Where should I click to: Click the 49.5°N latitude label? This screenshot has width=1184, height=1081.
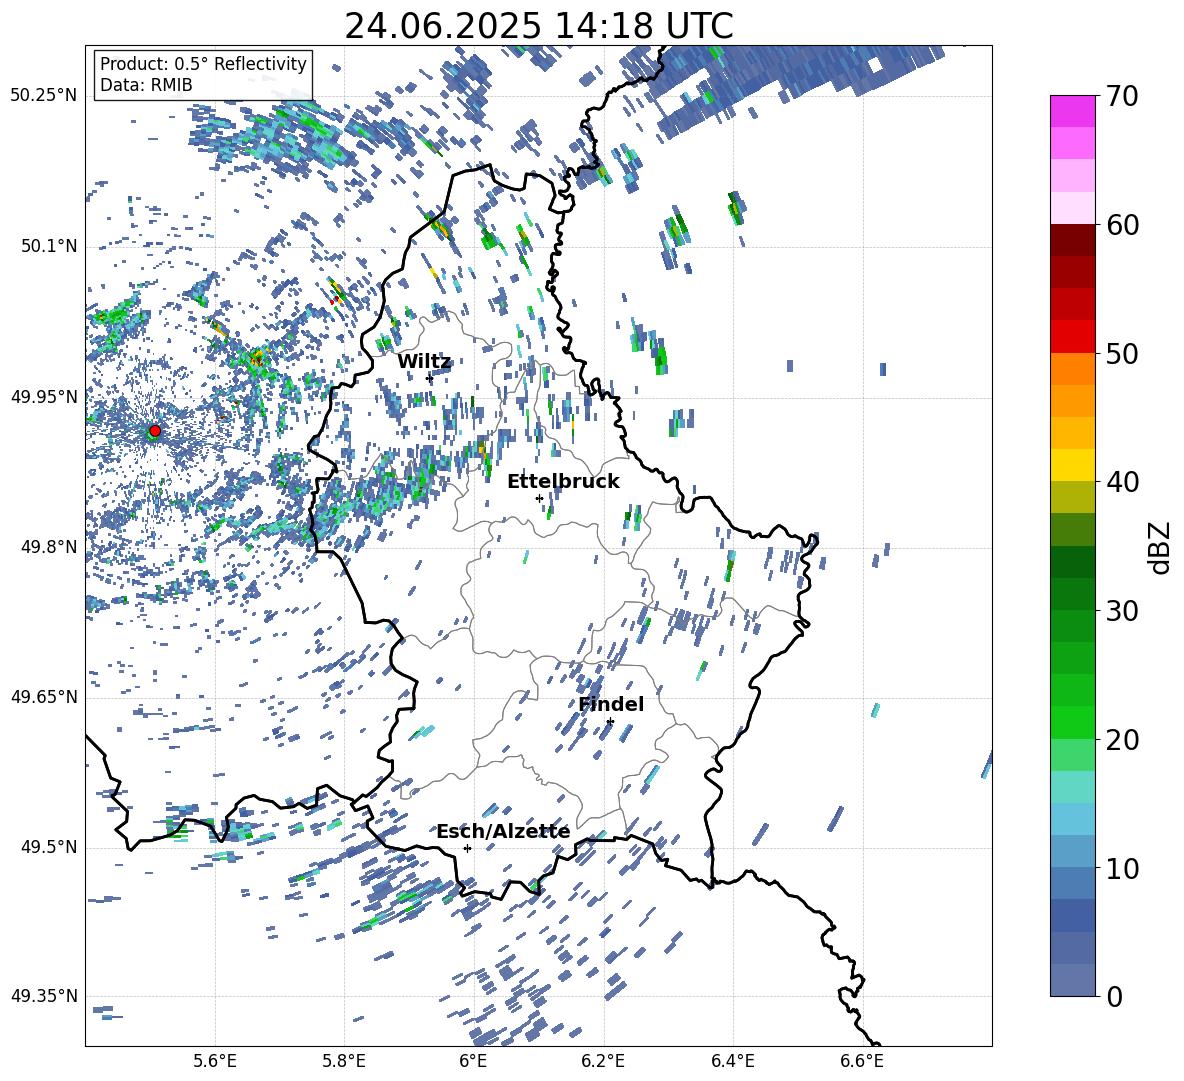48,846
